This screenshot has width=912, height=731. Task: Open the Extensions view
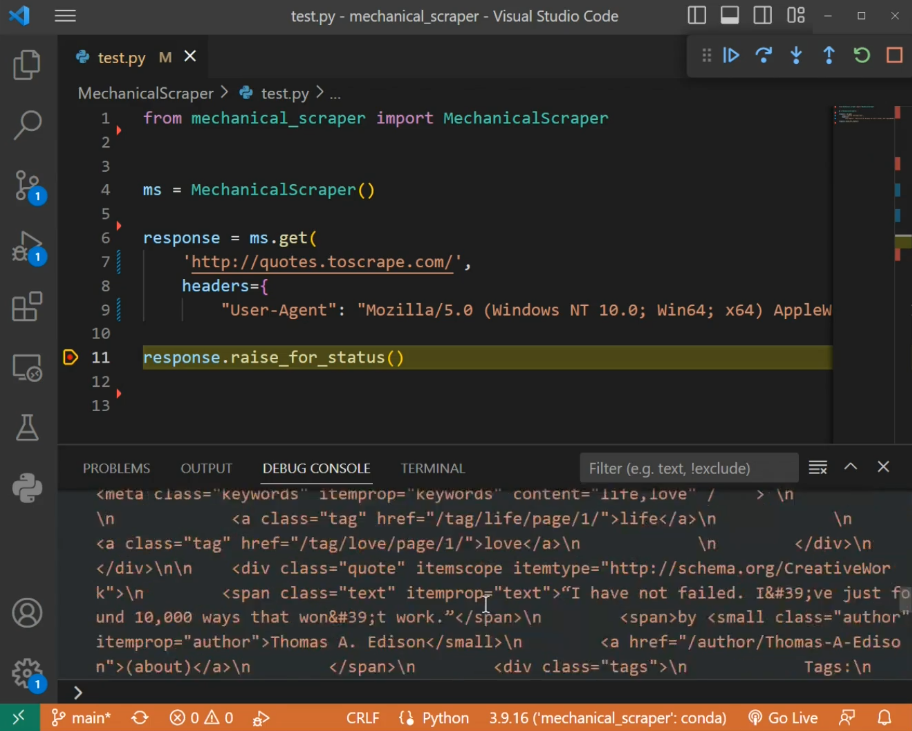[27, 306]
